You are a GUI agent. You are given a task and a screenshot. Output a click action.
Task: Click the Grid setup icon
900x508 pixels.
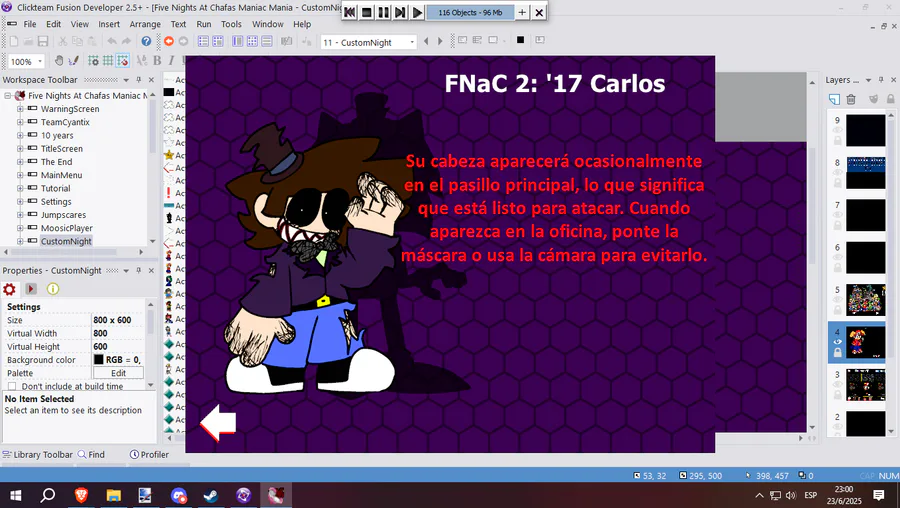(93, 61)
